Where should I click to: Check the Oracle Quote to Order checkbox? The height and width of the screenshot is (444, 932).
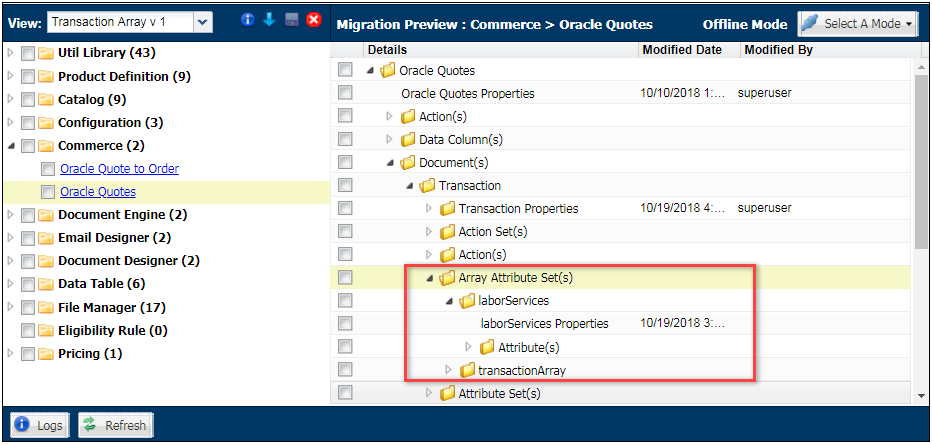coord(48,169)
